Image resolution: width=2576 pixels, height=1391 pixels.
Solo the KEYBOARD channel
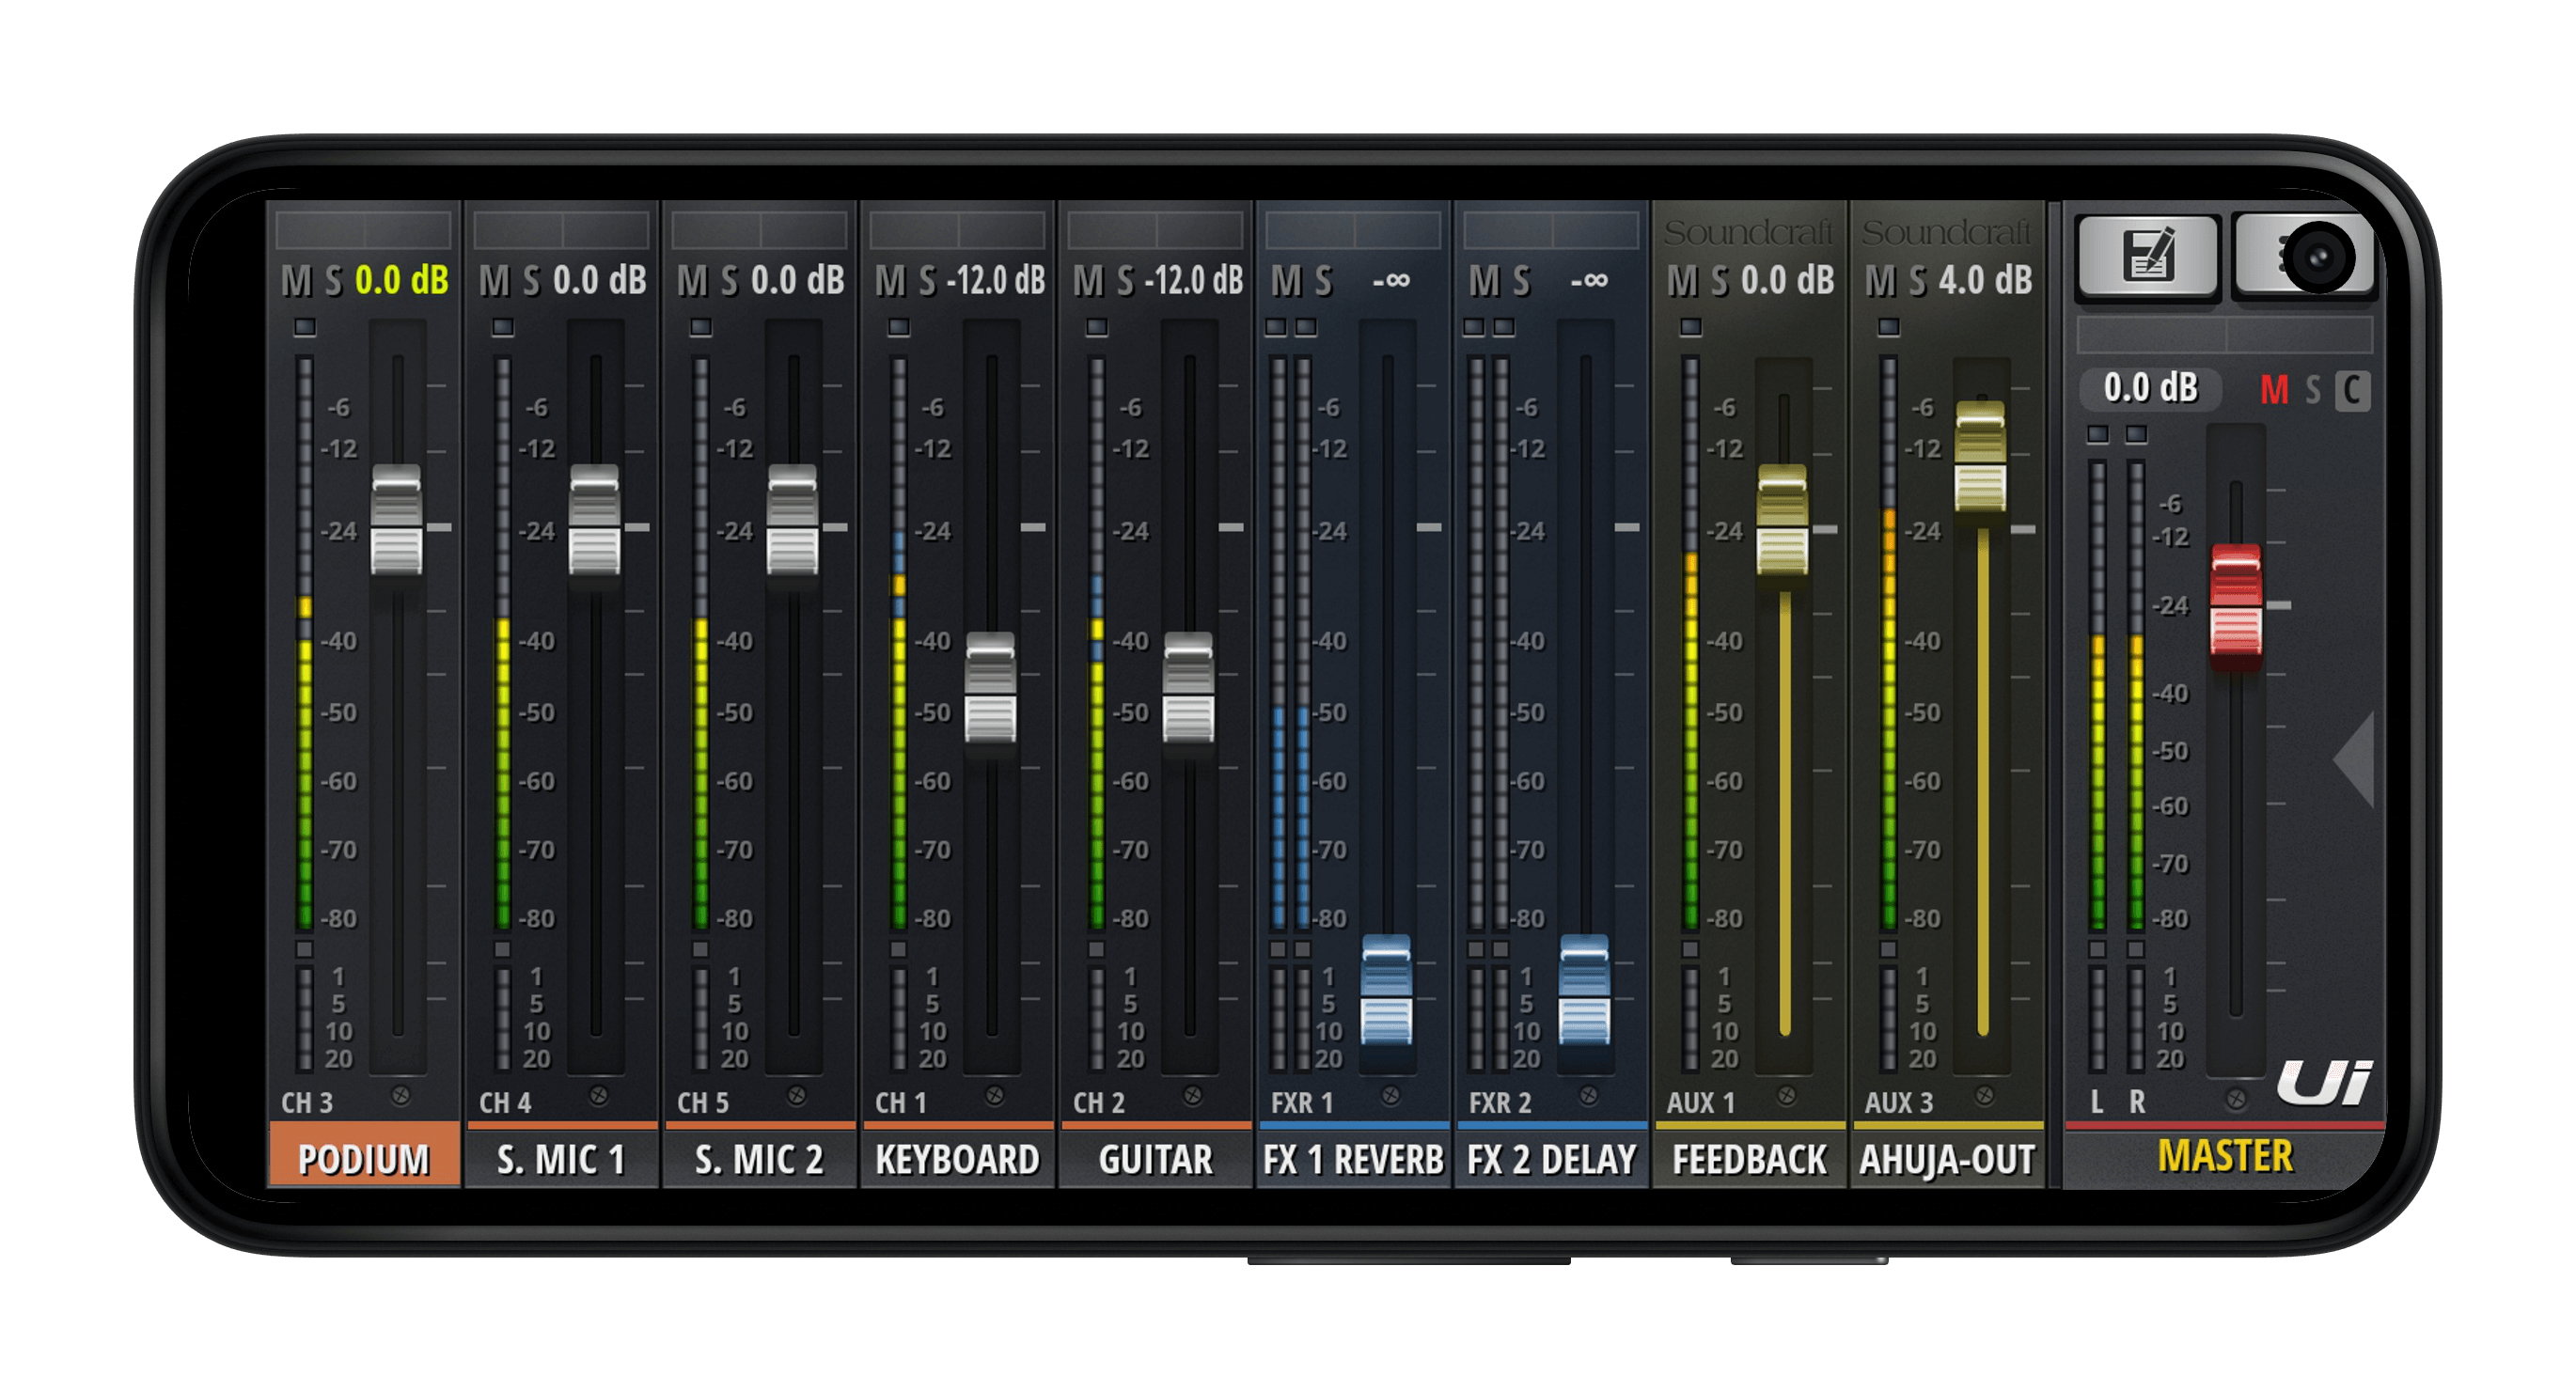pos(928,281)
